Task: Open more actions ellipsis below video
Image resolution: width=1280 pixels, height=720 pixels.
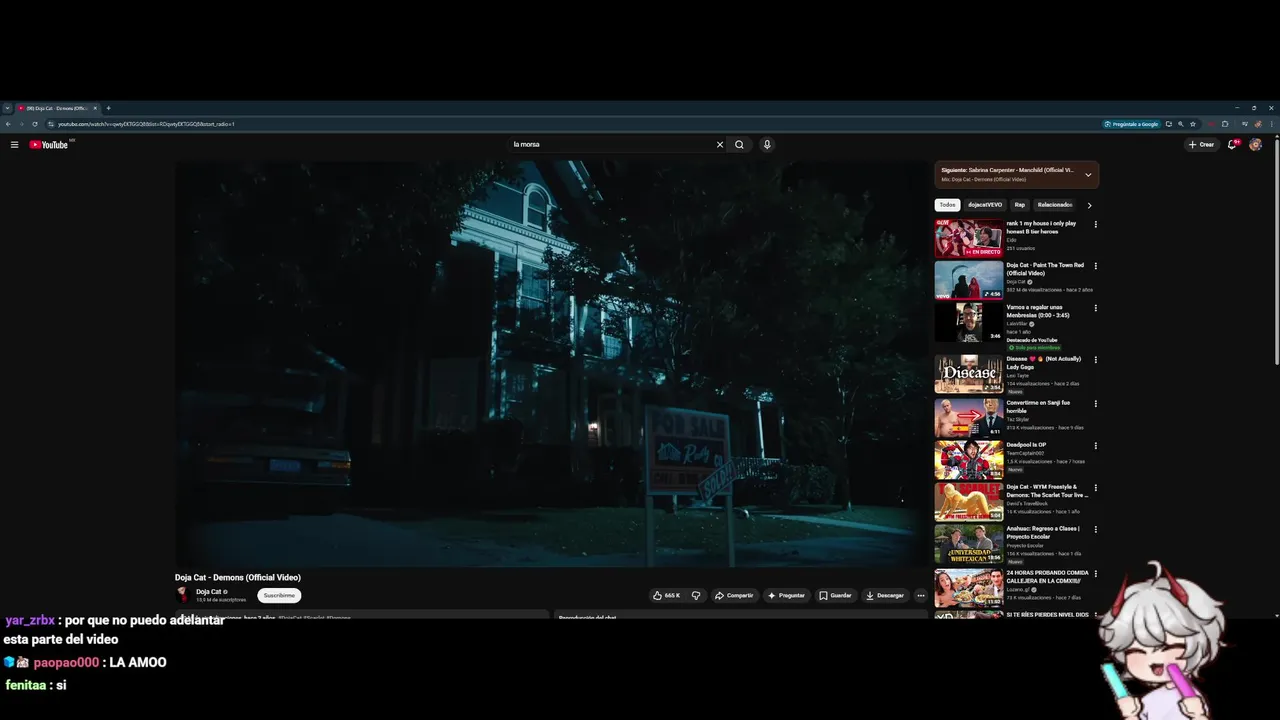Action: click(x=921, y=595)
